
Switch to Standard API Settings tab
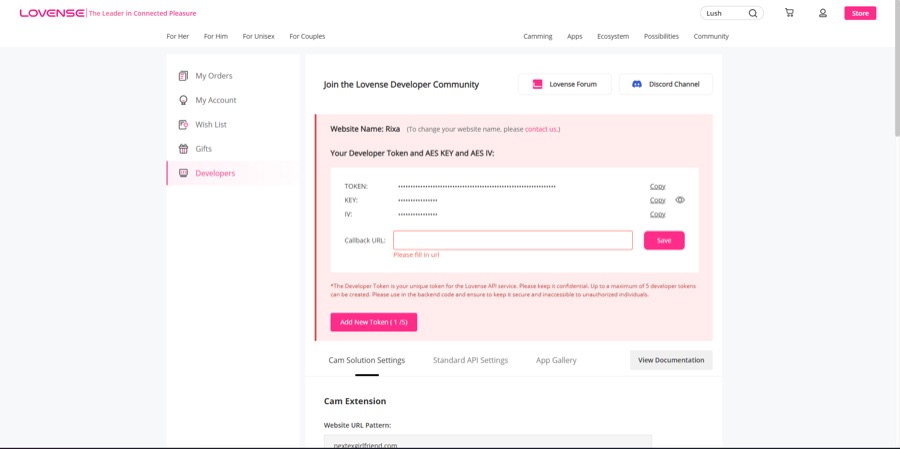point(470,360)
